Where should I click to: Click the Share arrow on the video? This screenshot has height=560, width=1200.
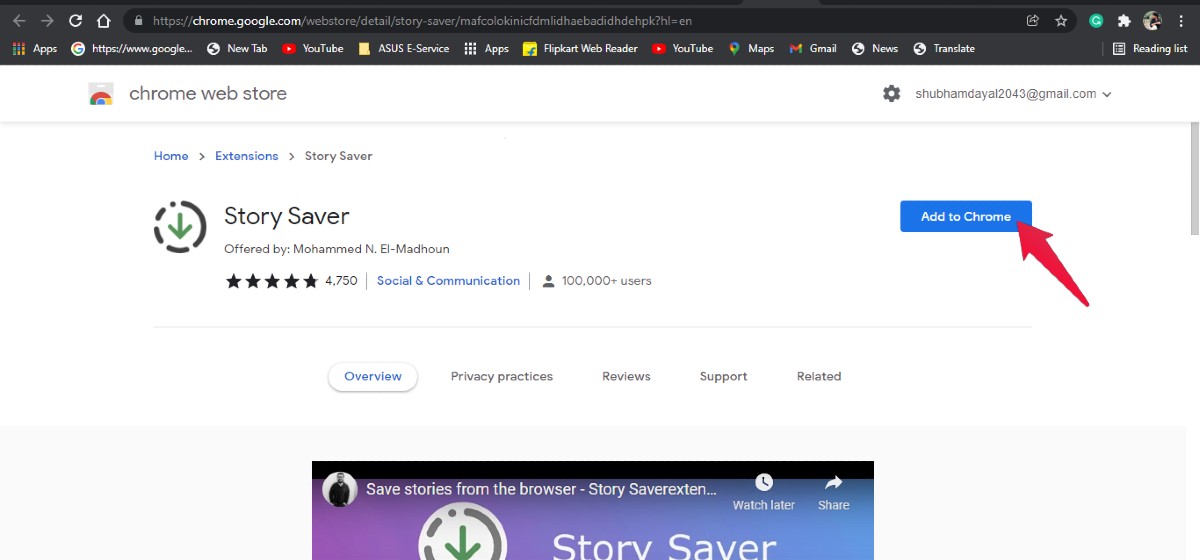[x=833, y=482]
